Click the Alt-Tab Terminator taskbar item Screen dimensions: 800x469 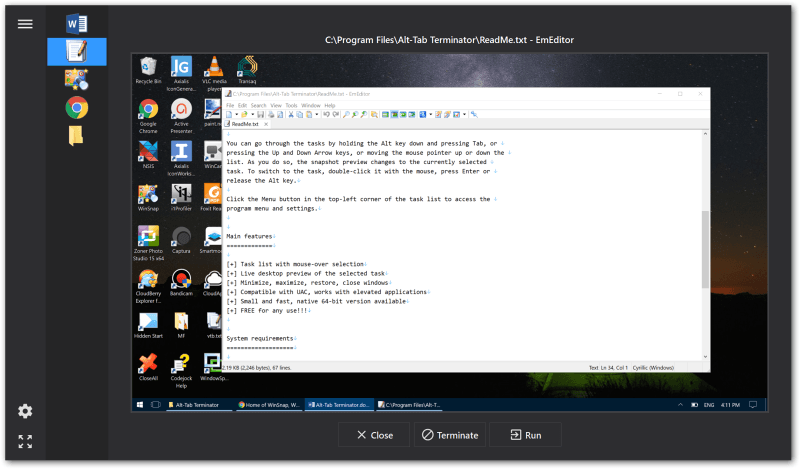click(x=197, y=405)
